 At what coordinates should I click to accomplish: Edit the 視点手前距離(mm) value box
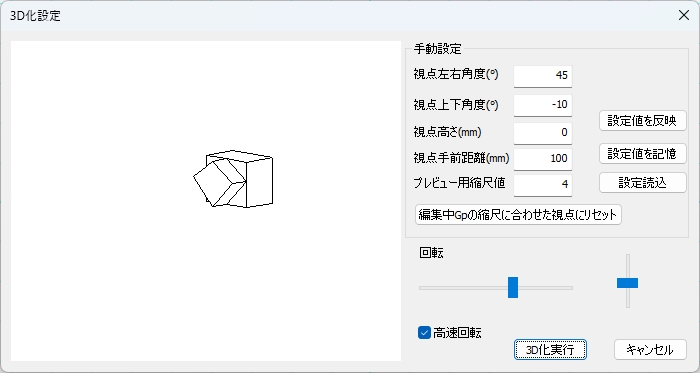542,158
